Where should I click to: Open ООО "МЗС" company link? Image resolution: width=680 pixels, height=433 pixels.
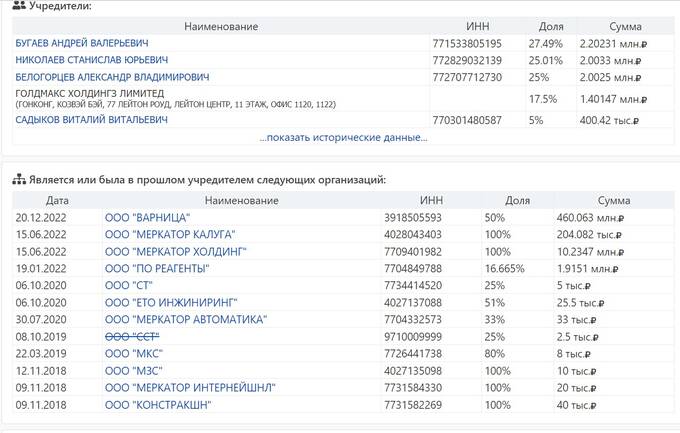tap(132, 371)
